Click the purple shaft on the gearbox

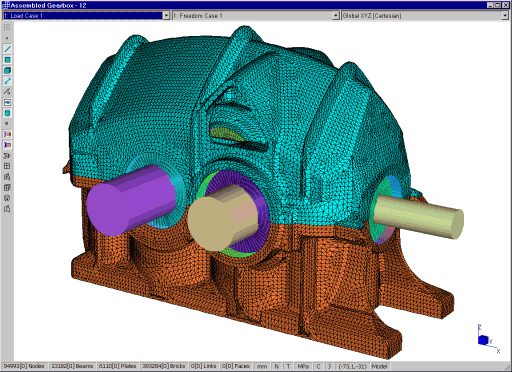132,200
